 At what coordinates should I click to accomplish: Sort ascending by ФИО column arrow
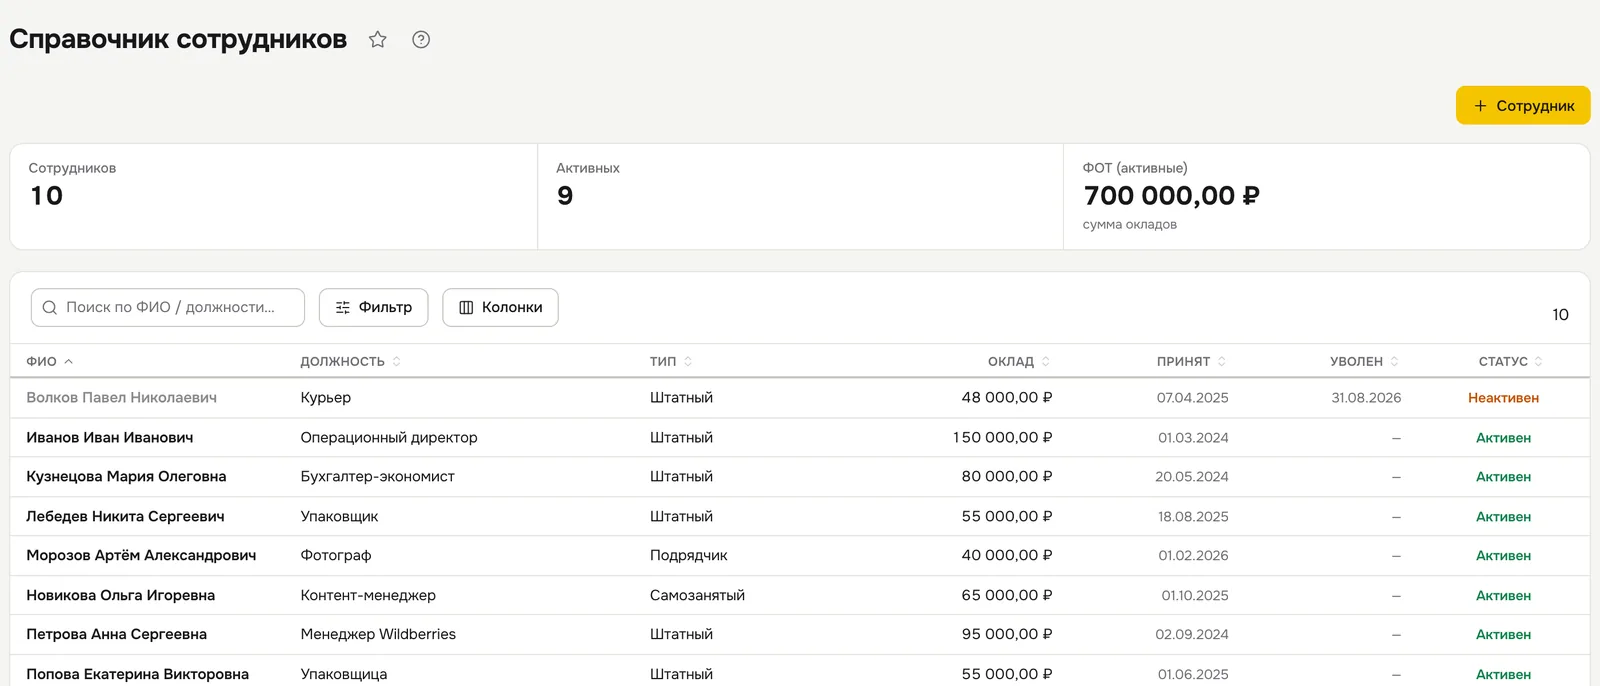point(68,362)
